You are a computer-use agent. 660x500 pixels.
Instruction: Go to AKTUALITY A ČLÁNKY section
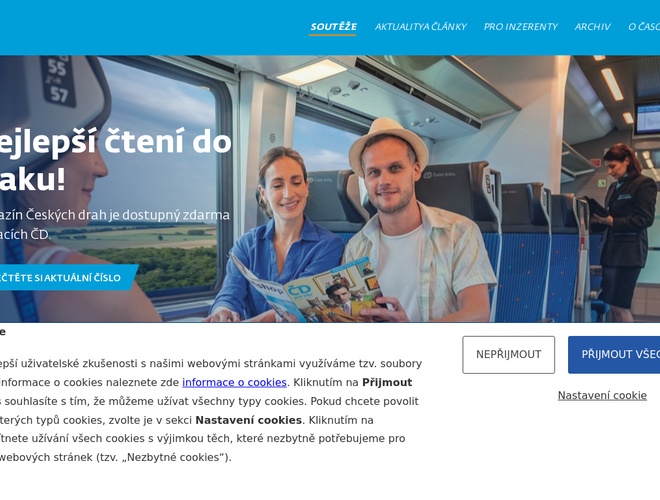[x=420, y=27]
